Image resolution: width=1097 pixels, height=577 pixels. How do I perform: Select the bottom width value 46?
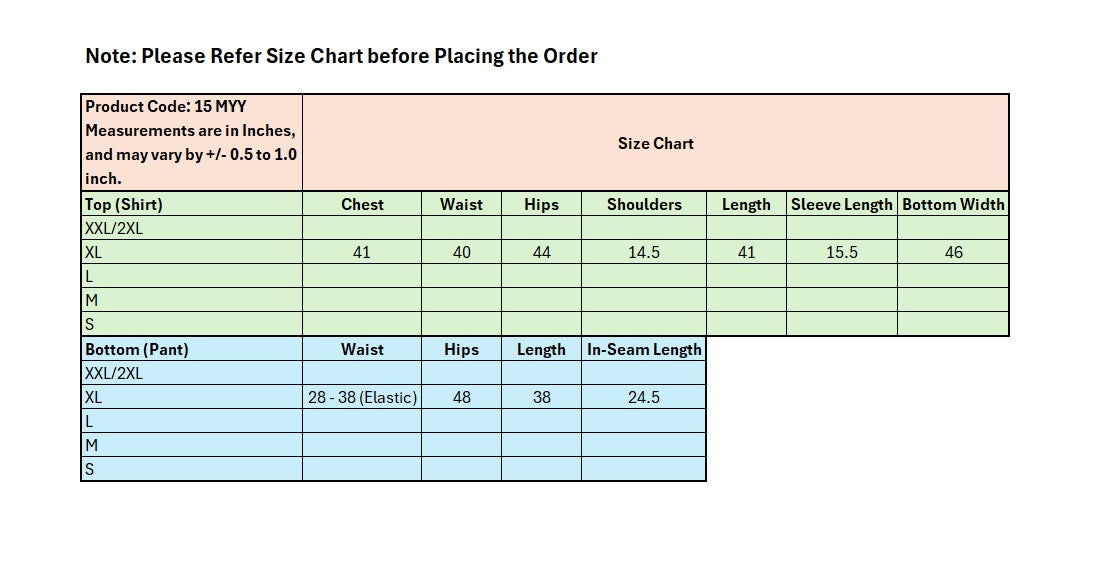tap(953, 252)
